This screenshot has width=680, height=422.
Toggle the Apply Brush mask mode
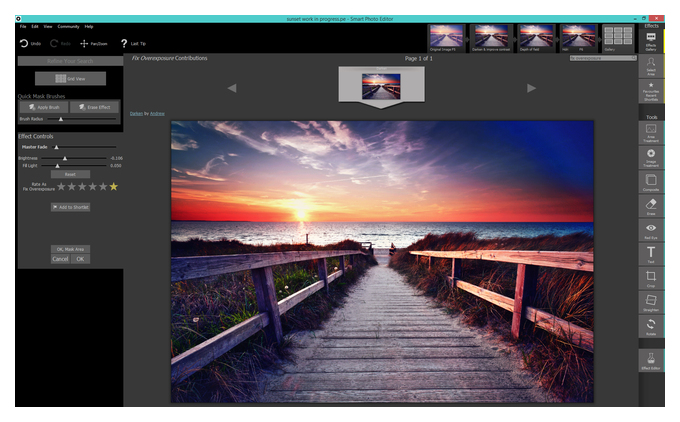[x=44, y=107]
